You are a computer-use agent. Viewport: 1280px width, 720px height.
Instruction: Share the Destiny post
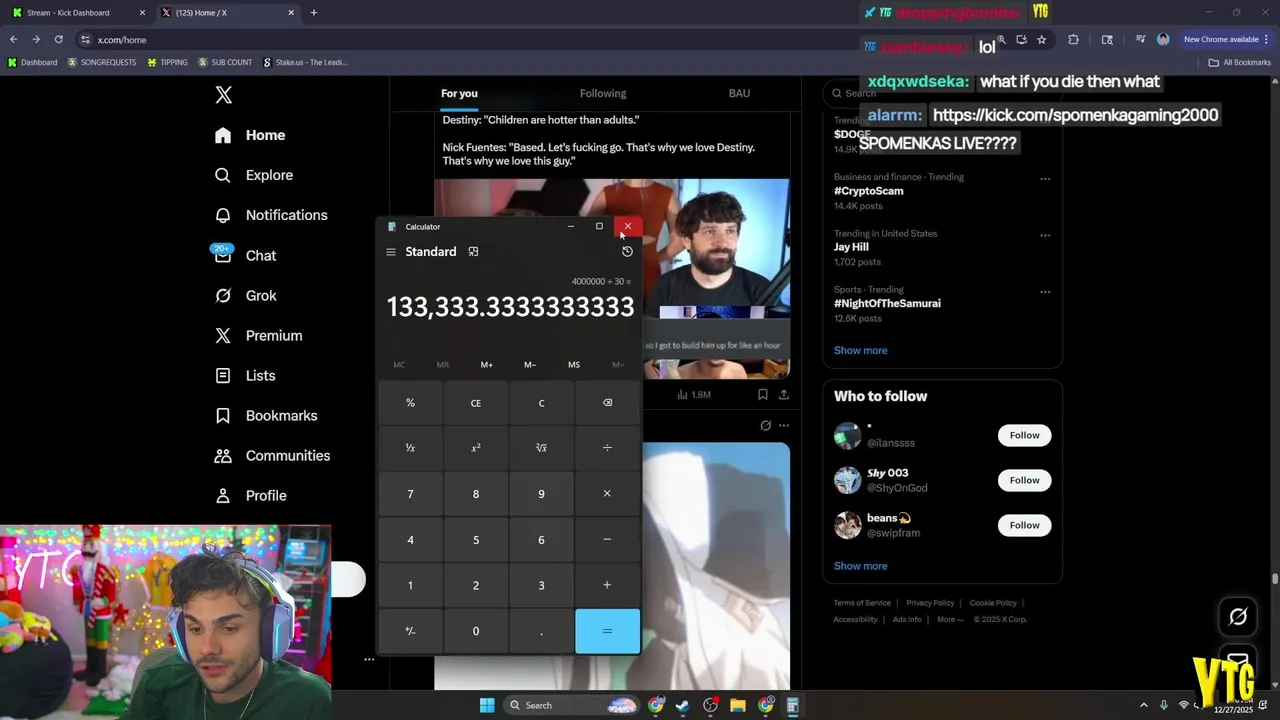(x=784, y=395)
